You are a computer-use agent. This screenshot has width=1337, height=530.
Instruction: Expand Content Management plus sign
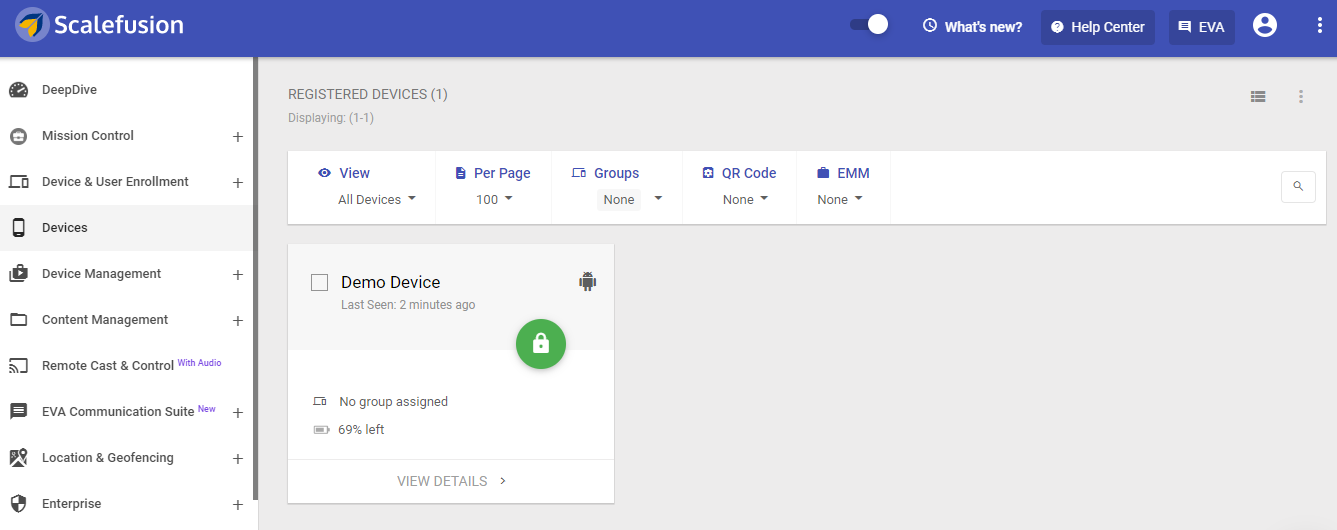click(238, 321)
